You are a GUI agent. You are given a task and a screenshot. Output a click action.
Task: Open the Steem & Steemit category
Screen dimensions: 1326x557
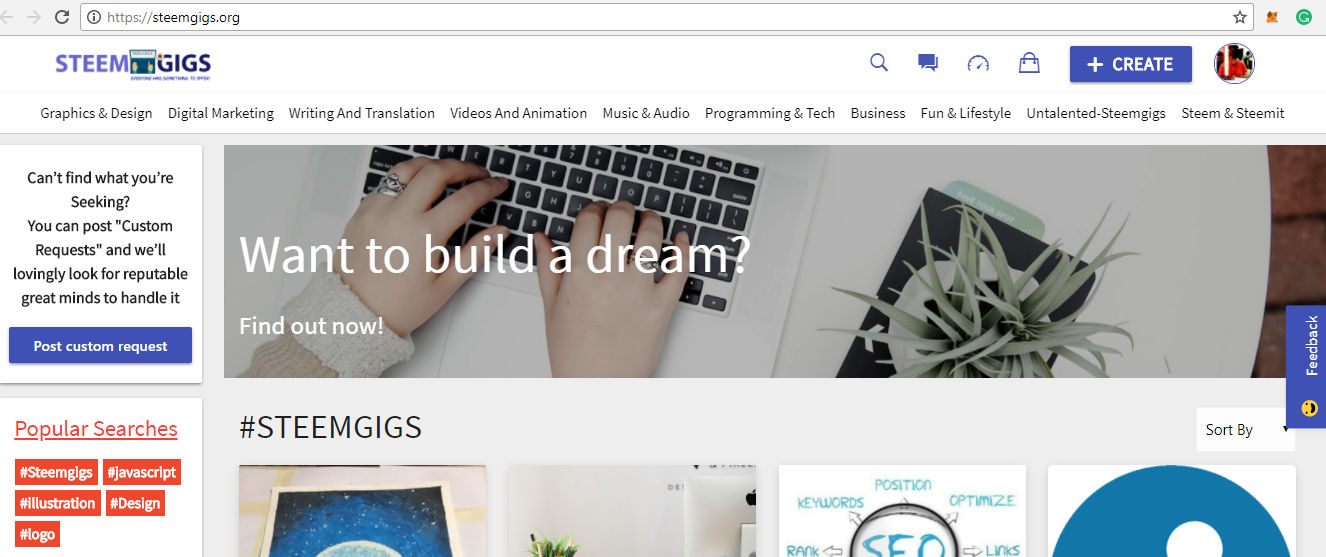(1233, 113)
